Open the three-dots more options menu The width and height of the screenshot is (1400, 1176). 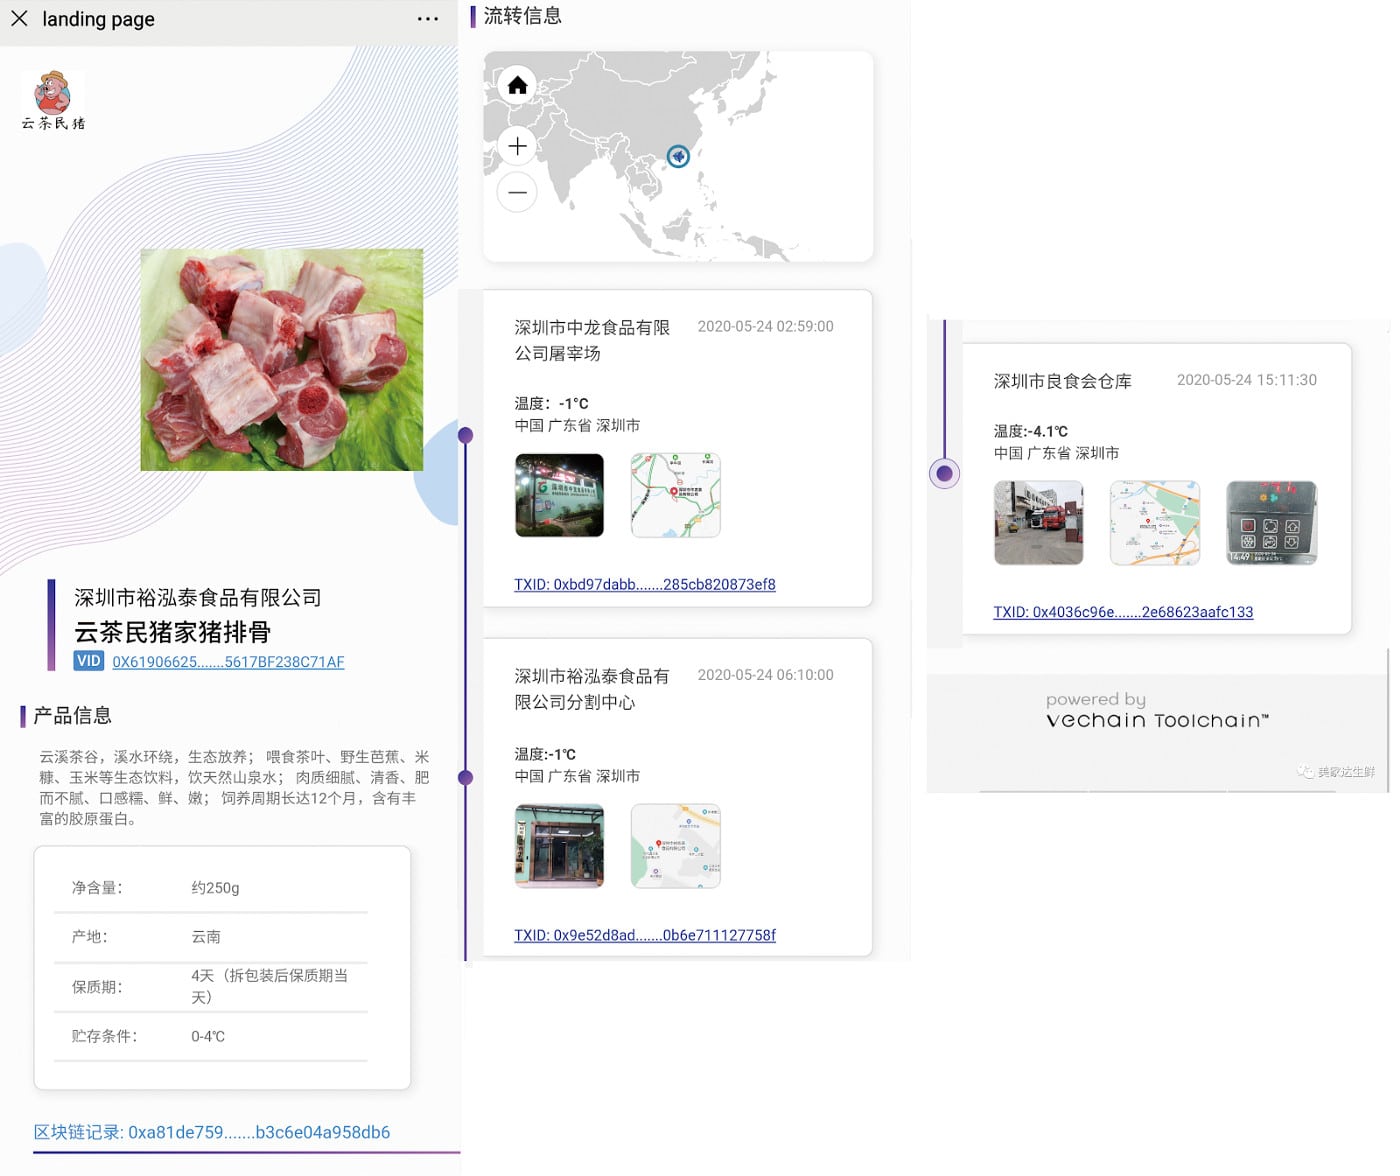(428, 19)
